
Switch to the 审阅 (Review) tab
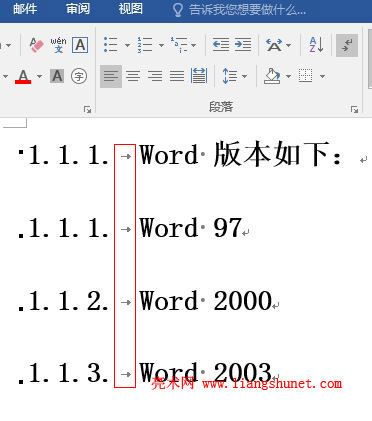coord(78,9)
